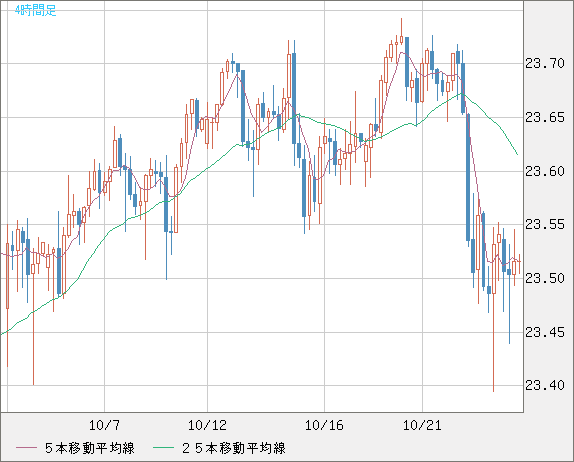
Task: Click the 10/16 date axis label
Action: point(324,425)
